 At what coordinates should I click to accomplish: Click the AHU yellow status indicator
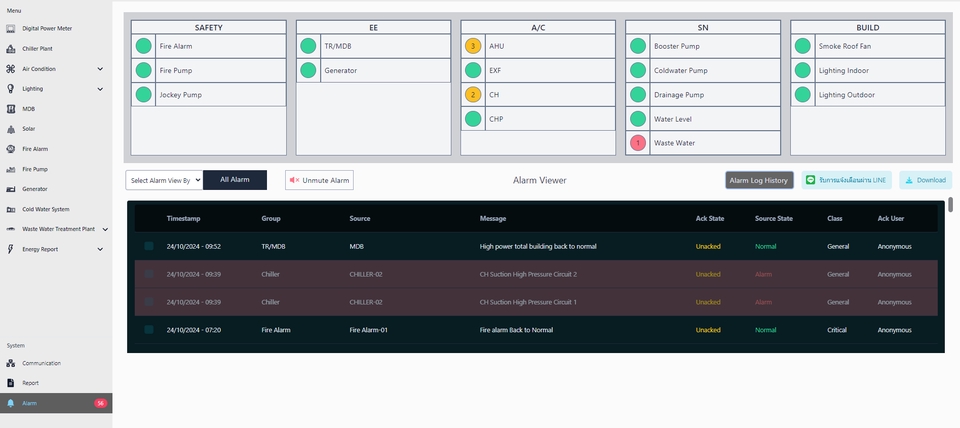[473, 47]
